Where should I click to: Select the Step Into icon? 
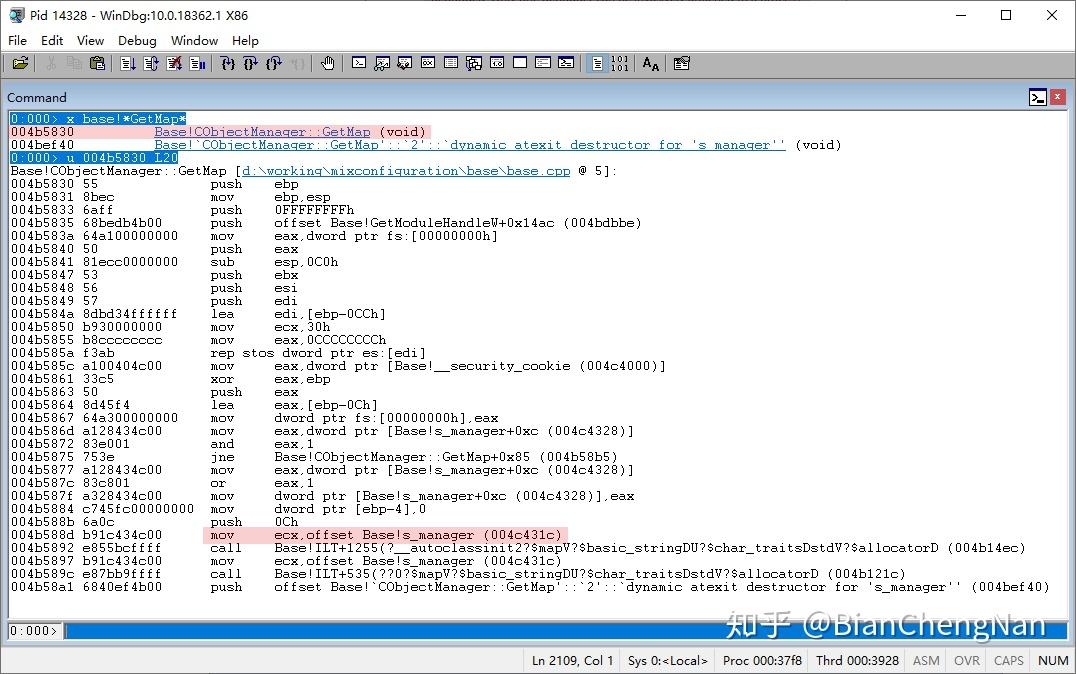pos(228,62)
